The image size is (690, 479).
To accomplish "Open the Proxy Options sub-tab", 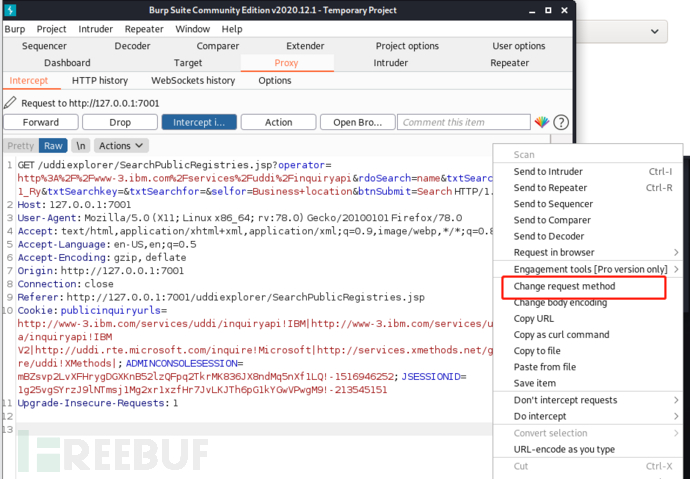I will (x=275, y=80).
